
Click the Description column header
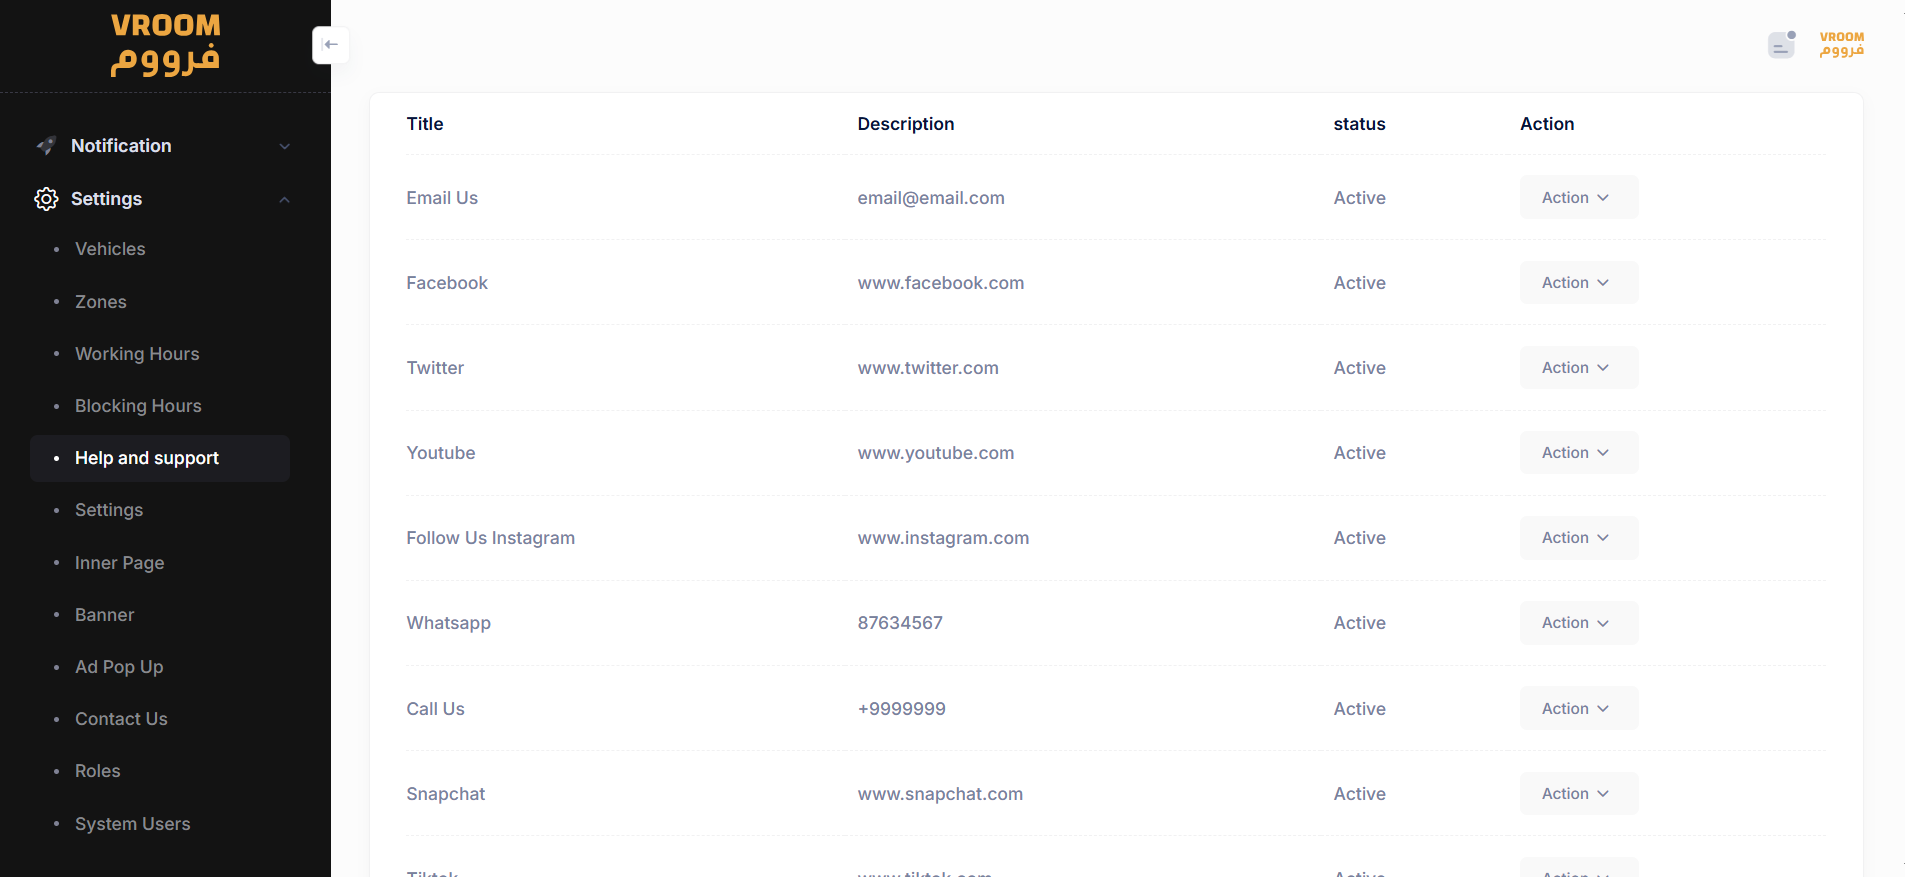(906, 124)
